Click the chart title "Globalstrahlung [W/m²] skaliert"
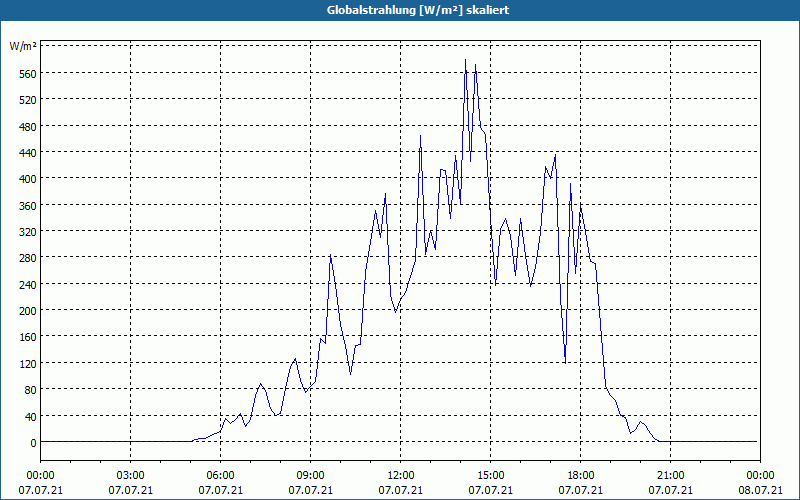 (418, 10)
